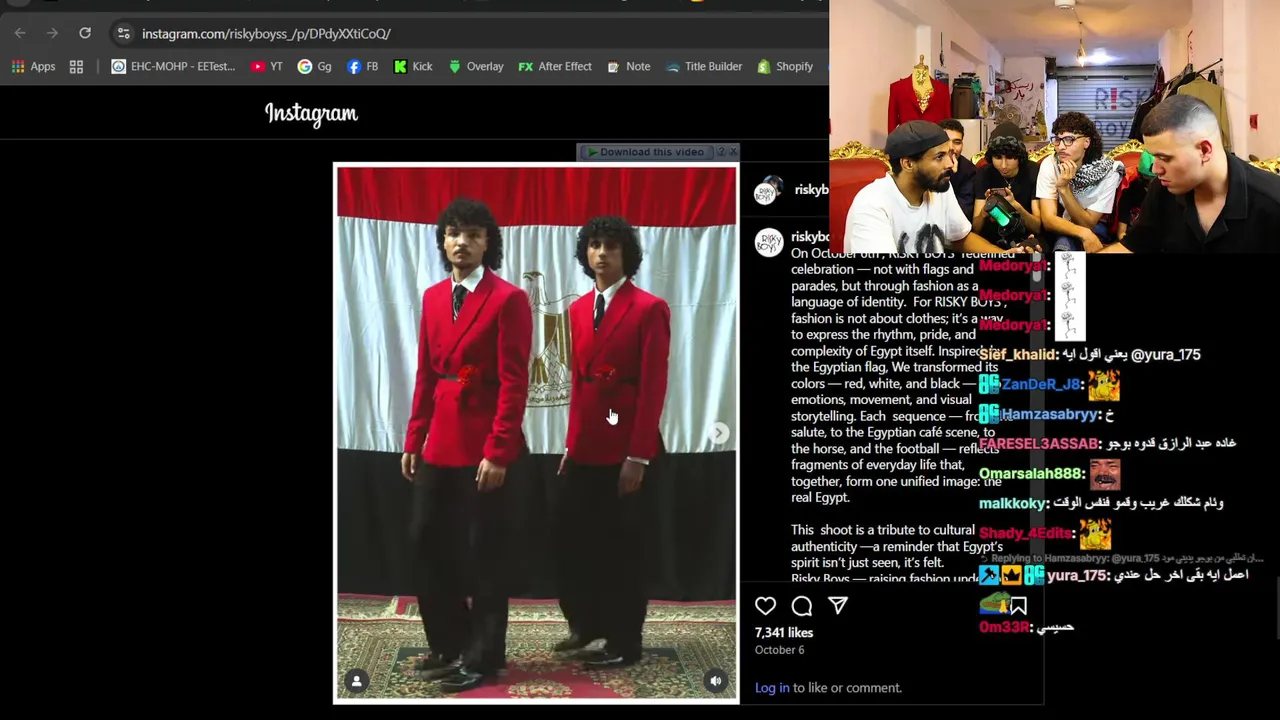Viewport: 1280px width, 720px height.
Task: Select chat username Sief_khalid
Action: pyautogui.click(x=1018, y=354)
